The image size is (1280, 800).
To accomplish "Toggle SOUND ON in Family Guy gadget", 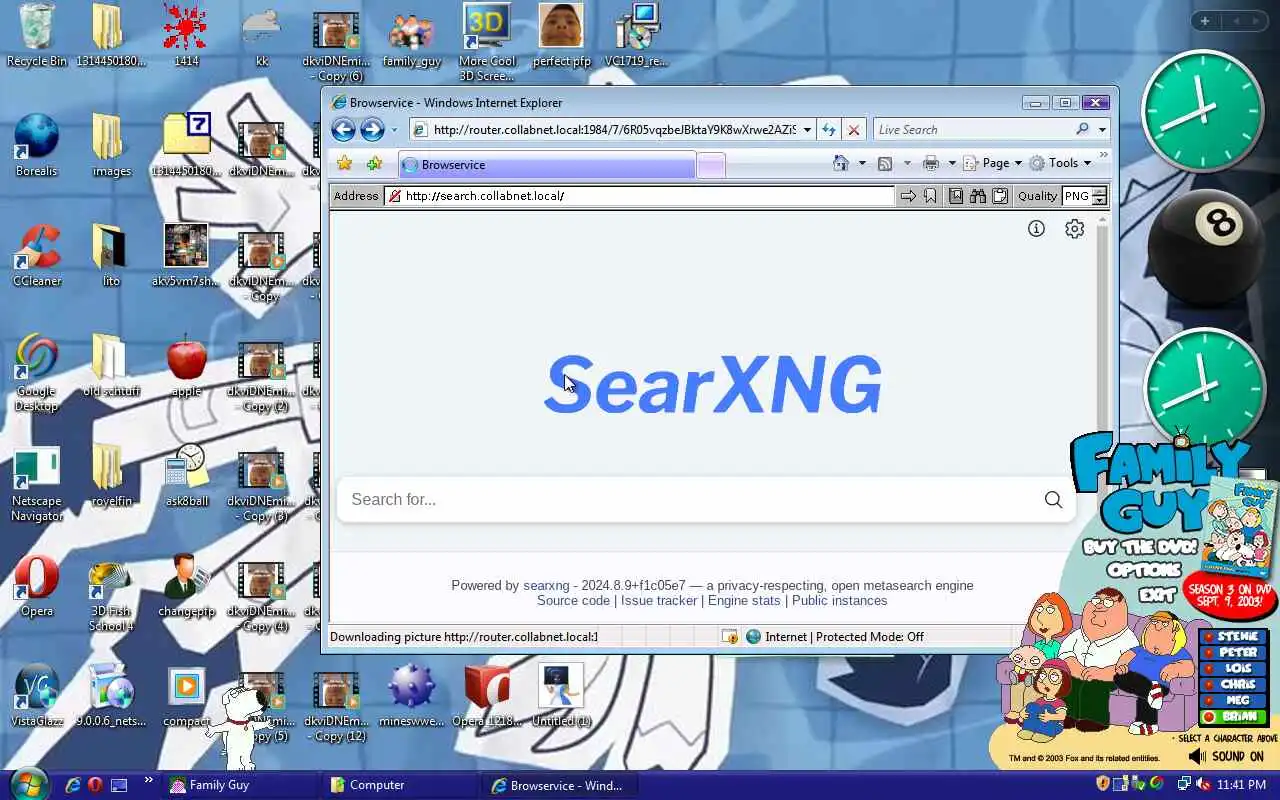I will [x=1226, y=757].
